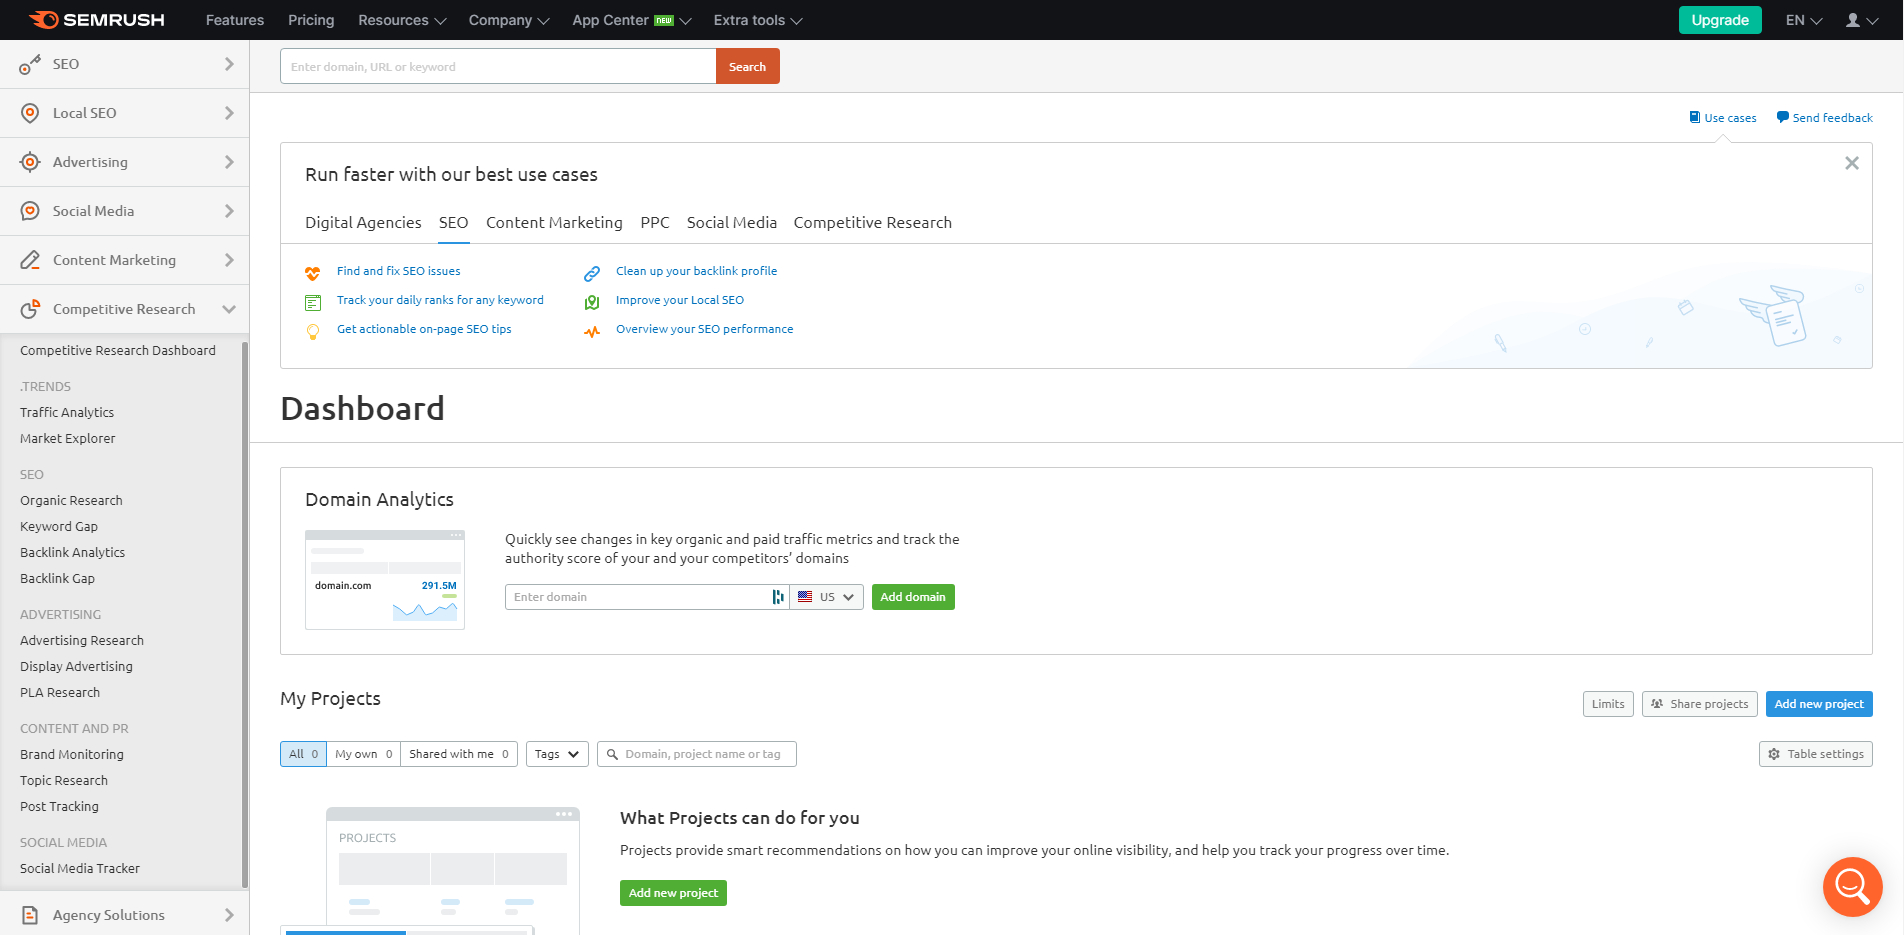Select the My own projects filter
The image size is (1904, 935).
(x=363, y=754)
